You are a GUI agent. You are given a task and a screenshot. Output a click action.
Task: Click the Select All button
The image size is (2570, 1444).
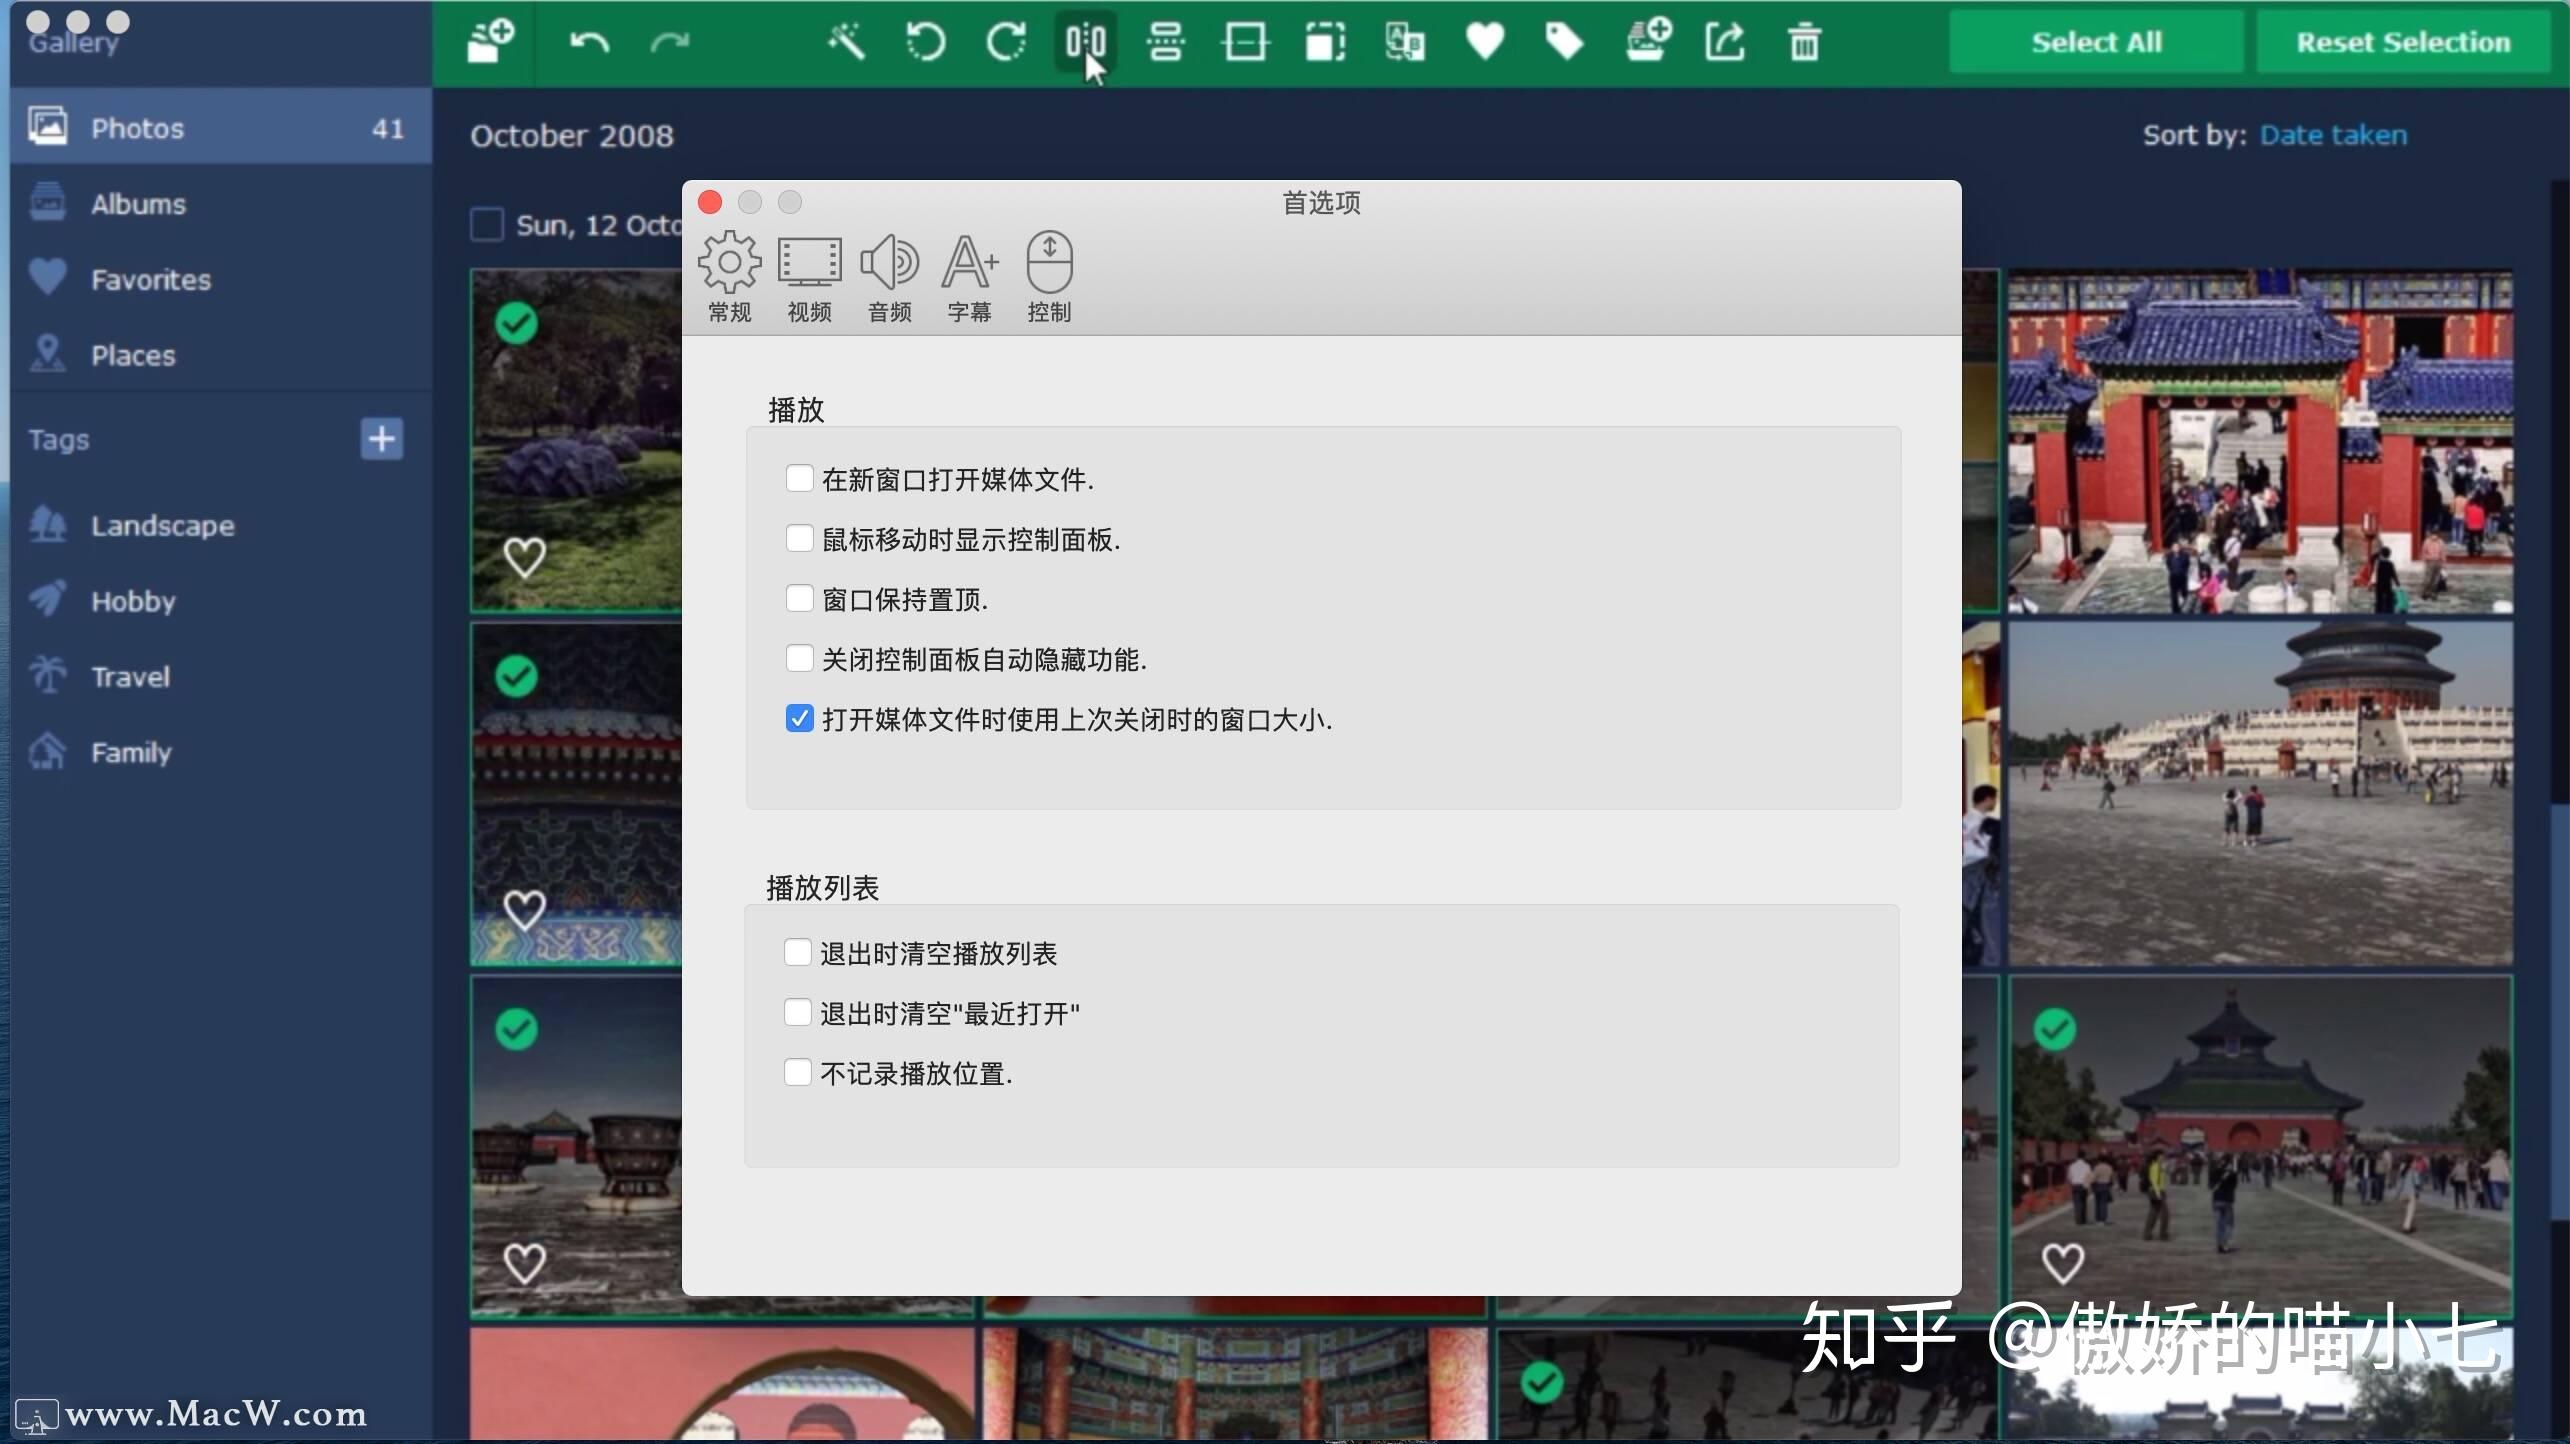pos(2096,42)
